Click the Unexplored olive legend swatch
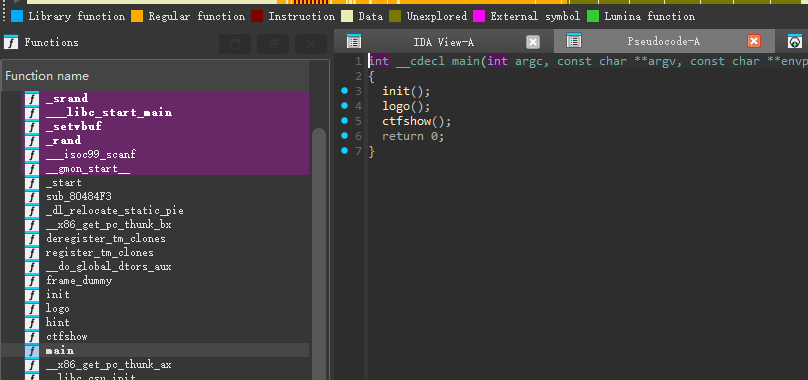Screen dimensions: 808x380 pyautogui.click(x=395, y=16)
